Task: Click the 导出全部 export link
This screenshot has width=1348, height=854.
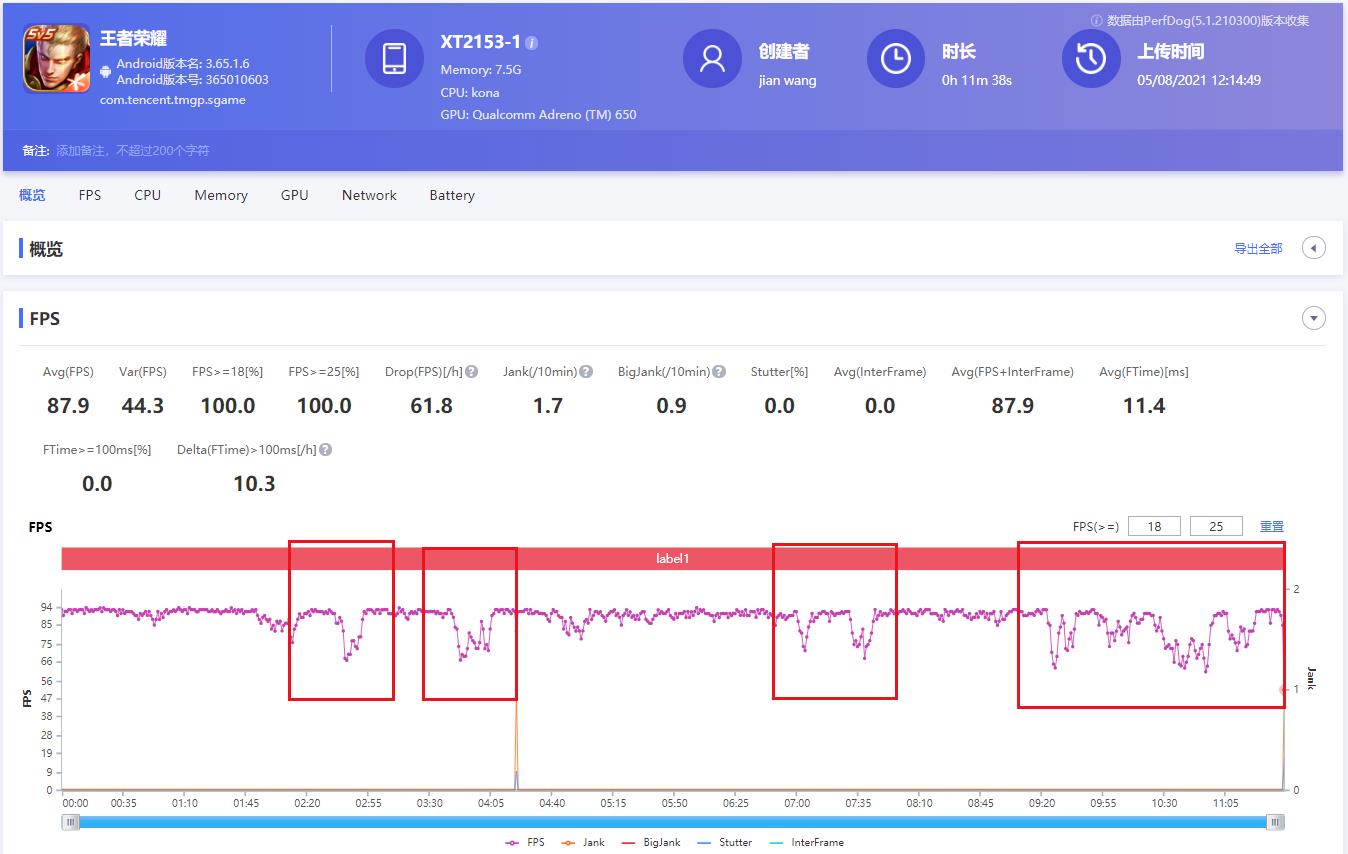Action: click(1257, 248)
